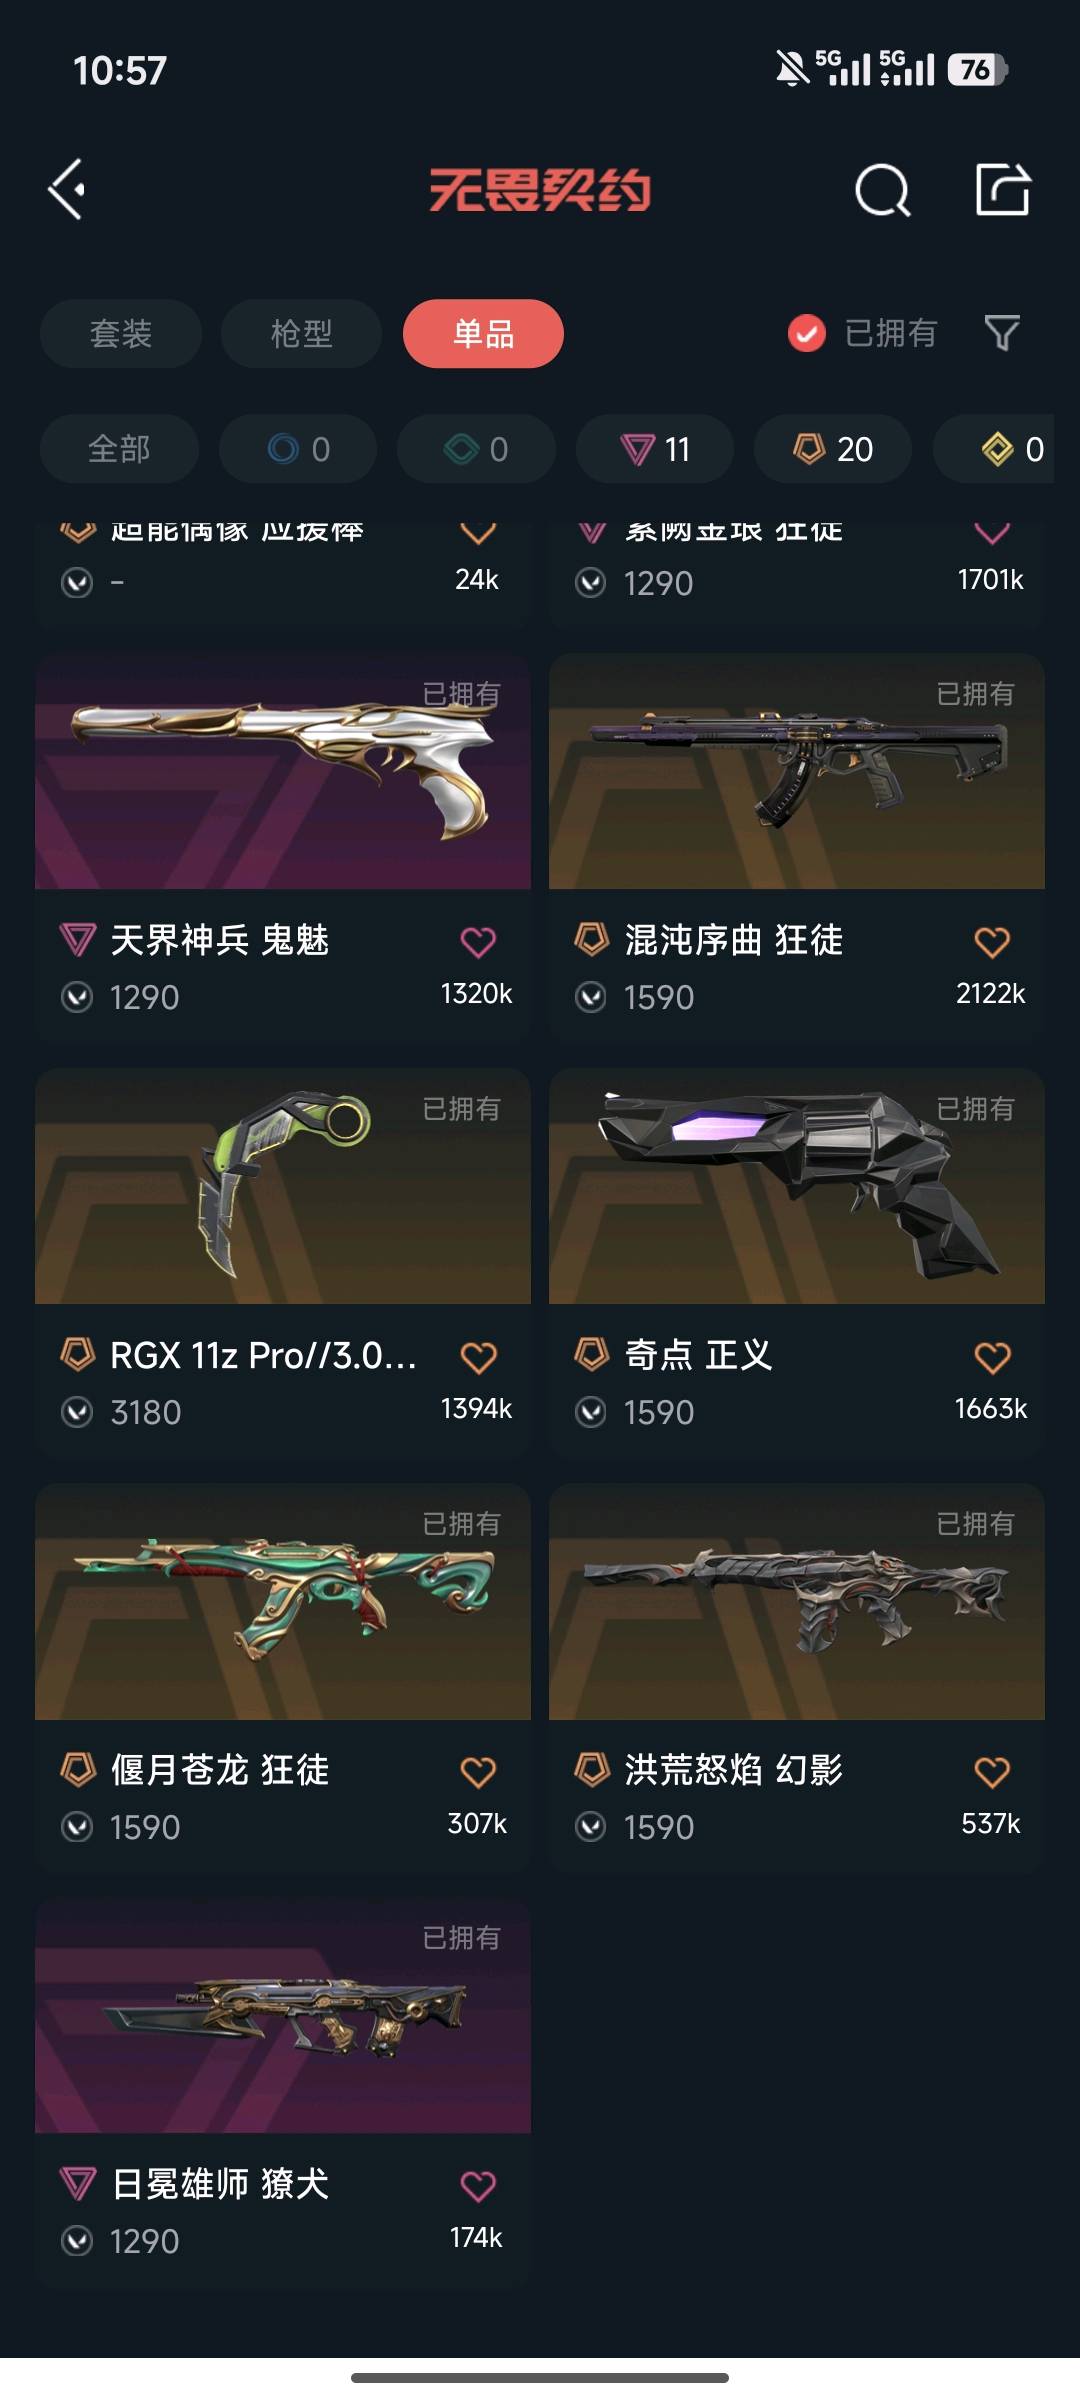
Task: Like 奇点 正义 via heart icon
Action: click(991, 1357)
